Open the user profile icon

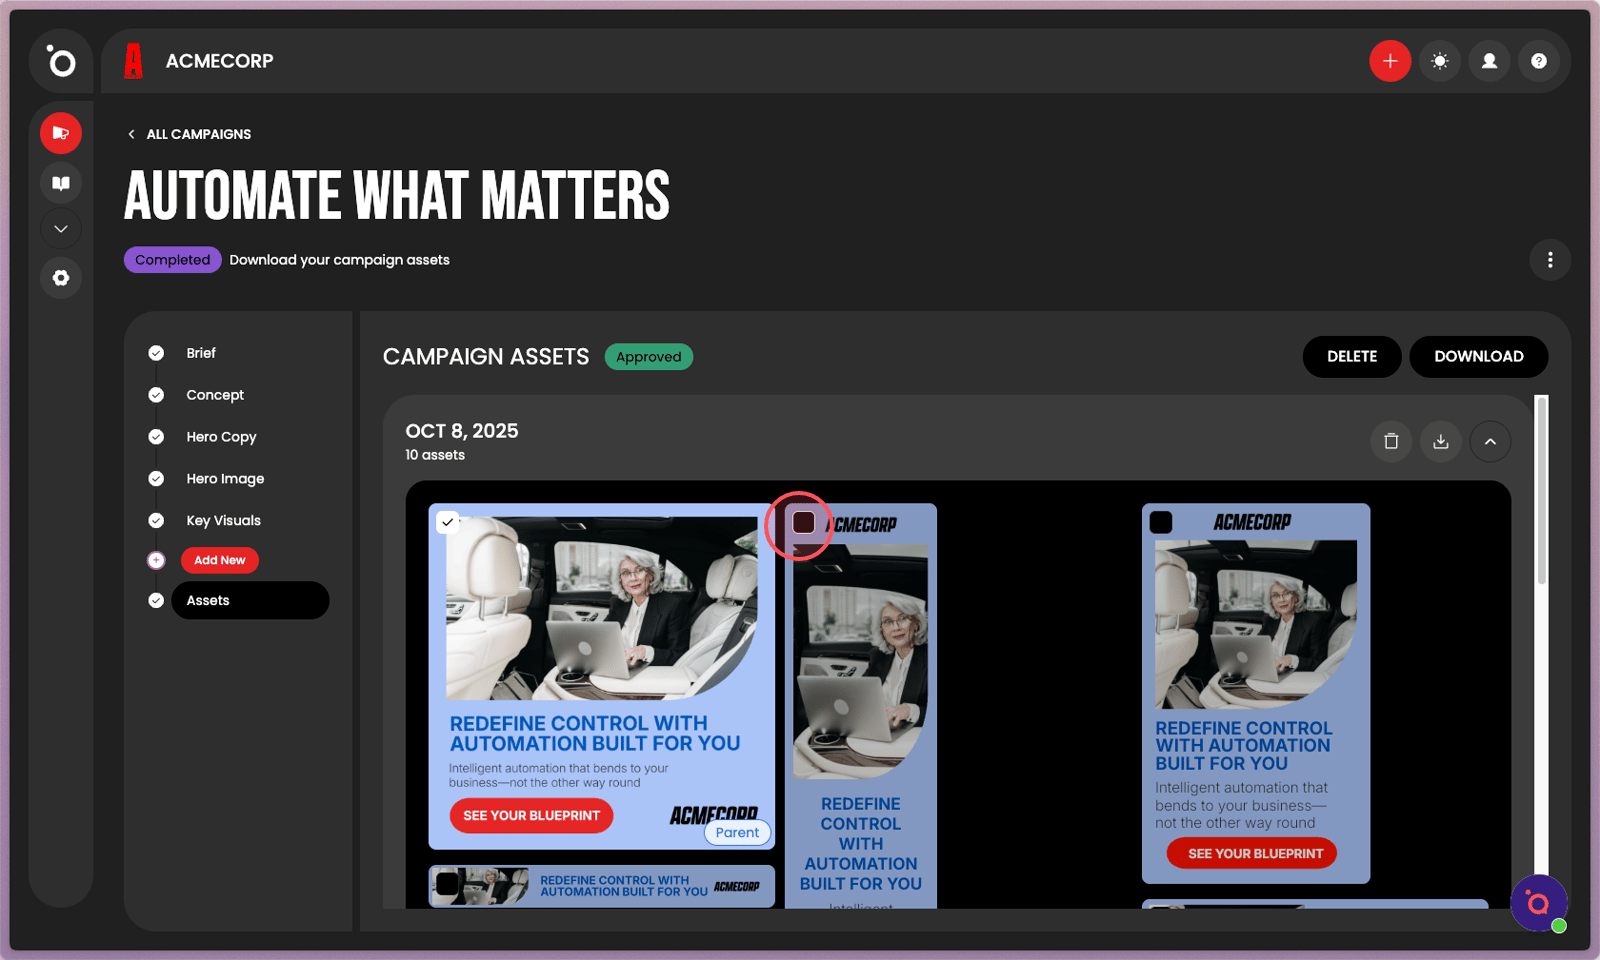1489,61
